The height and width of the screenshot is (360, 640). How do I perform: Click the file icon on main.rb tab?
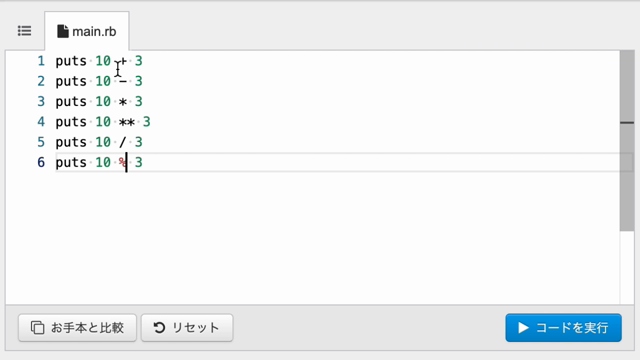click(x=62, y=31)
